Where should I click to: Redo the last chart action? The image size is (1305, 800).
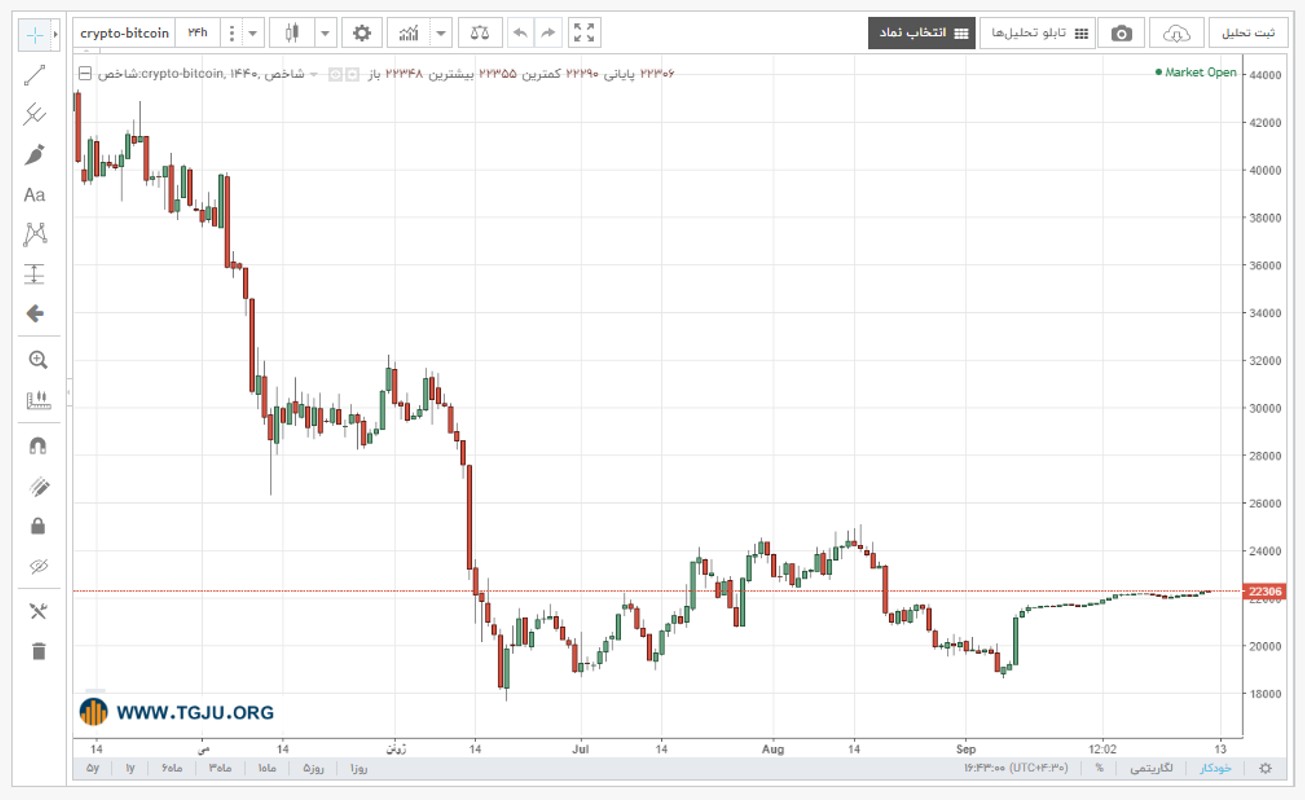pyautogui.click(x=548, y=33)
